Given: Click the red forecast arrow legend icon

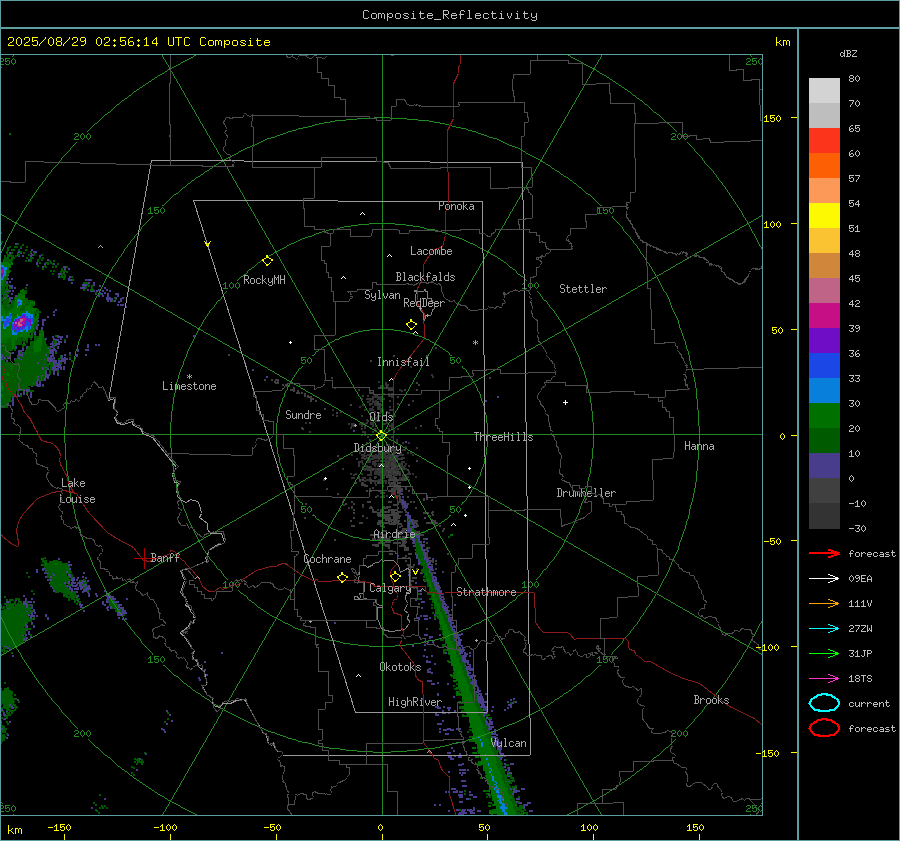Looking at the screenshot, I should tap(824, 553).
